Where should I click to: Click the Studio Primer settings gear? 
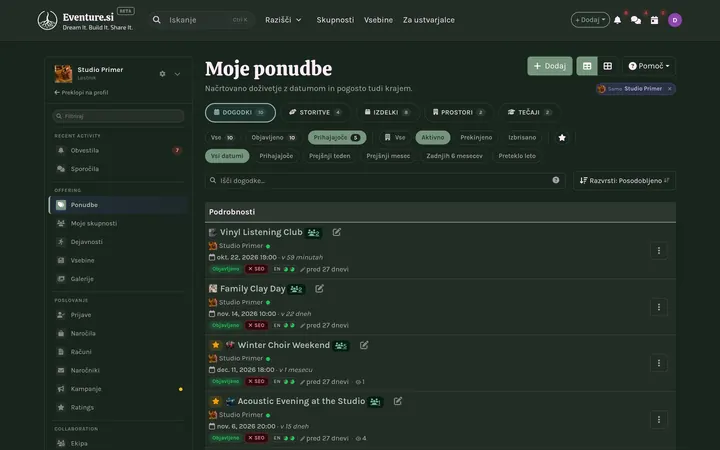click(162, 73)
